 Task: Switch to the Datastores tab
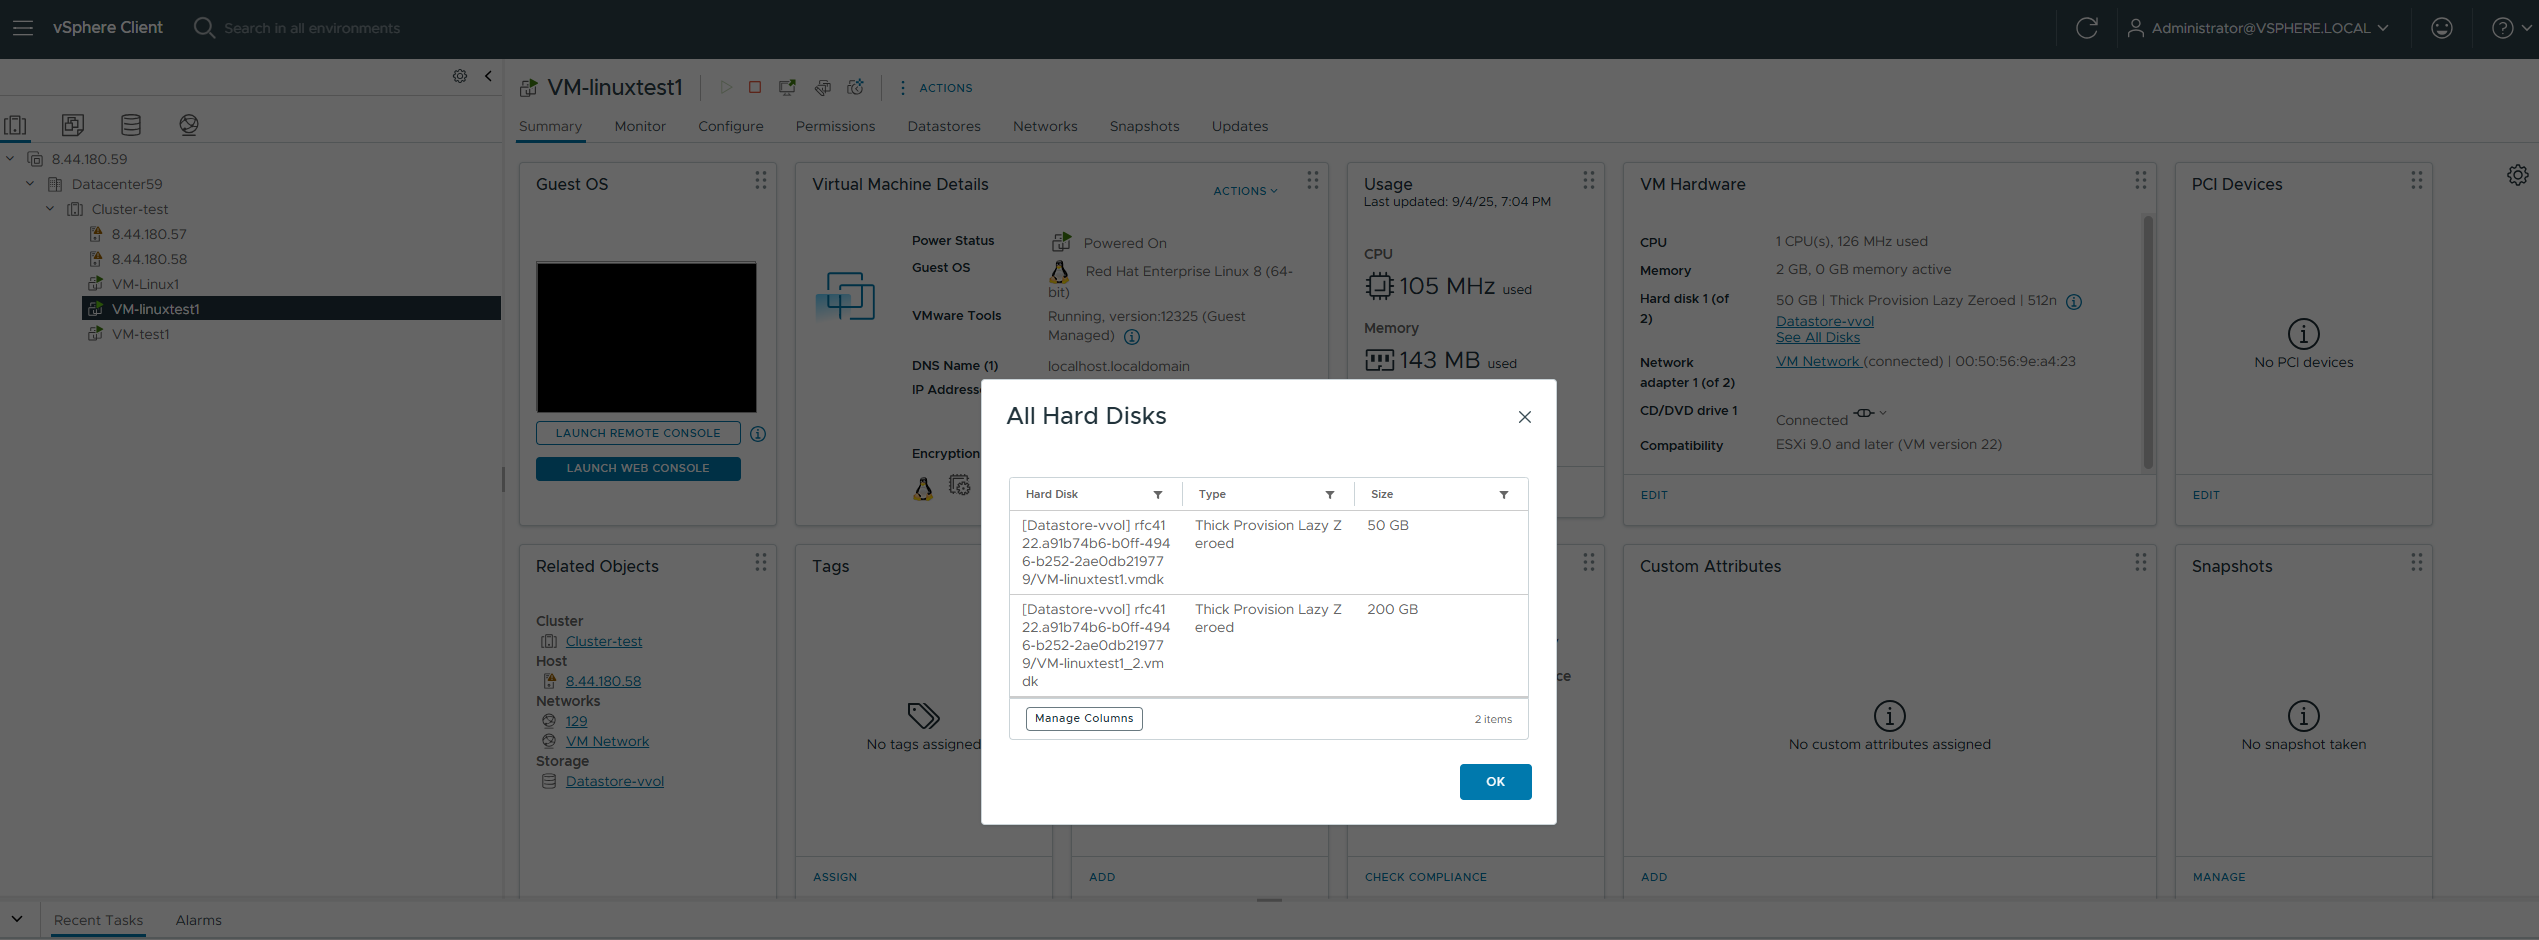tap(944, 126)
